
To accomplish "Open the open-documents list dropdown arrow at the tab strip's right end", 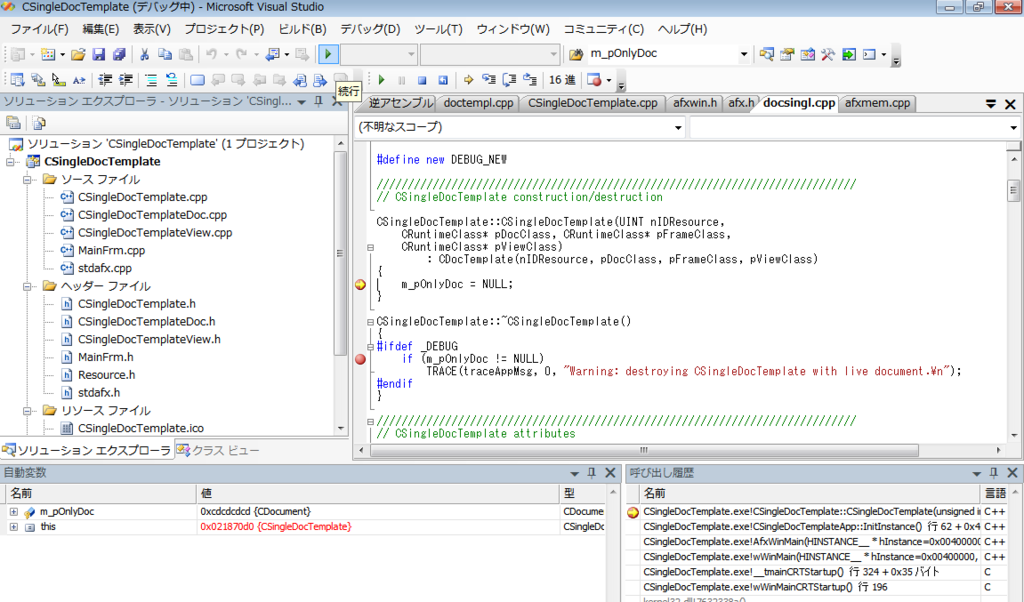I will click(991, 104).
